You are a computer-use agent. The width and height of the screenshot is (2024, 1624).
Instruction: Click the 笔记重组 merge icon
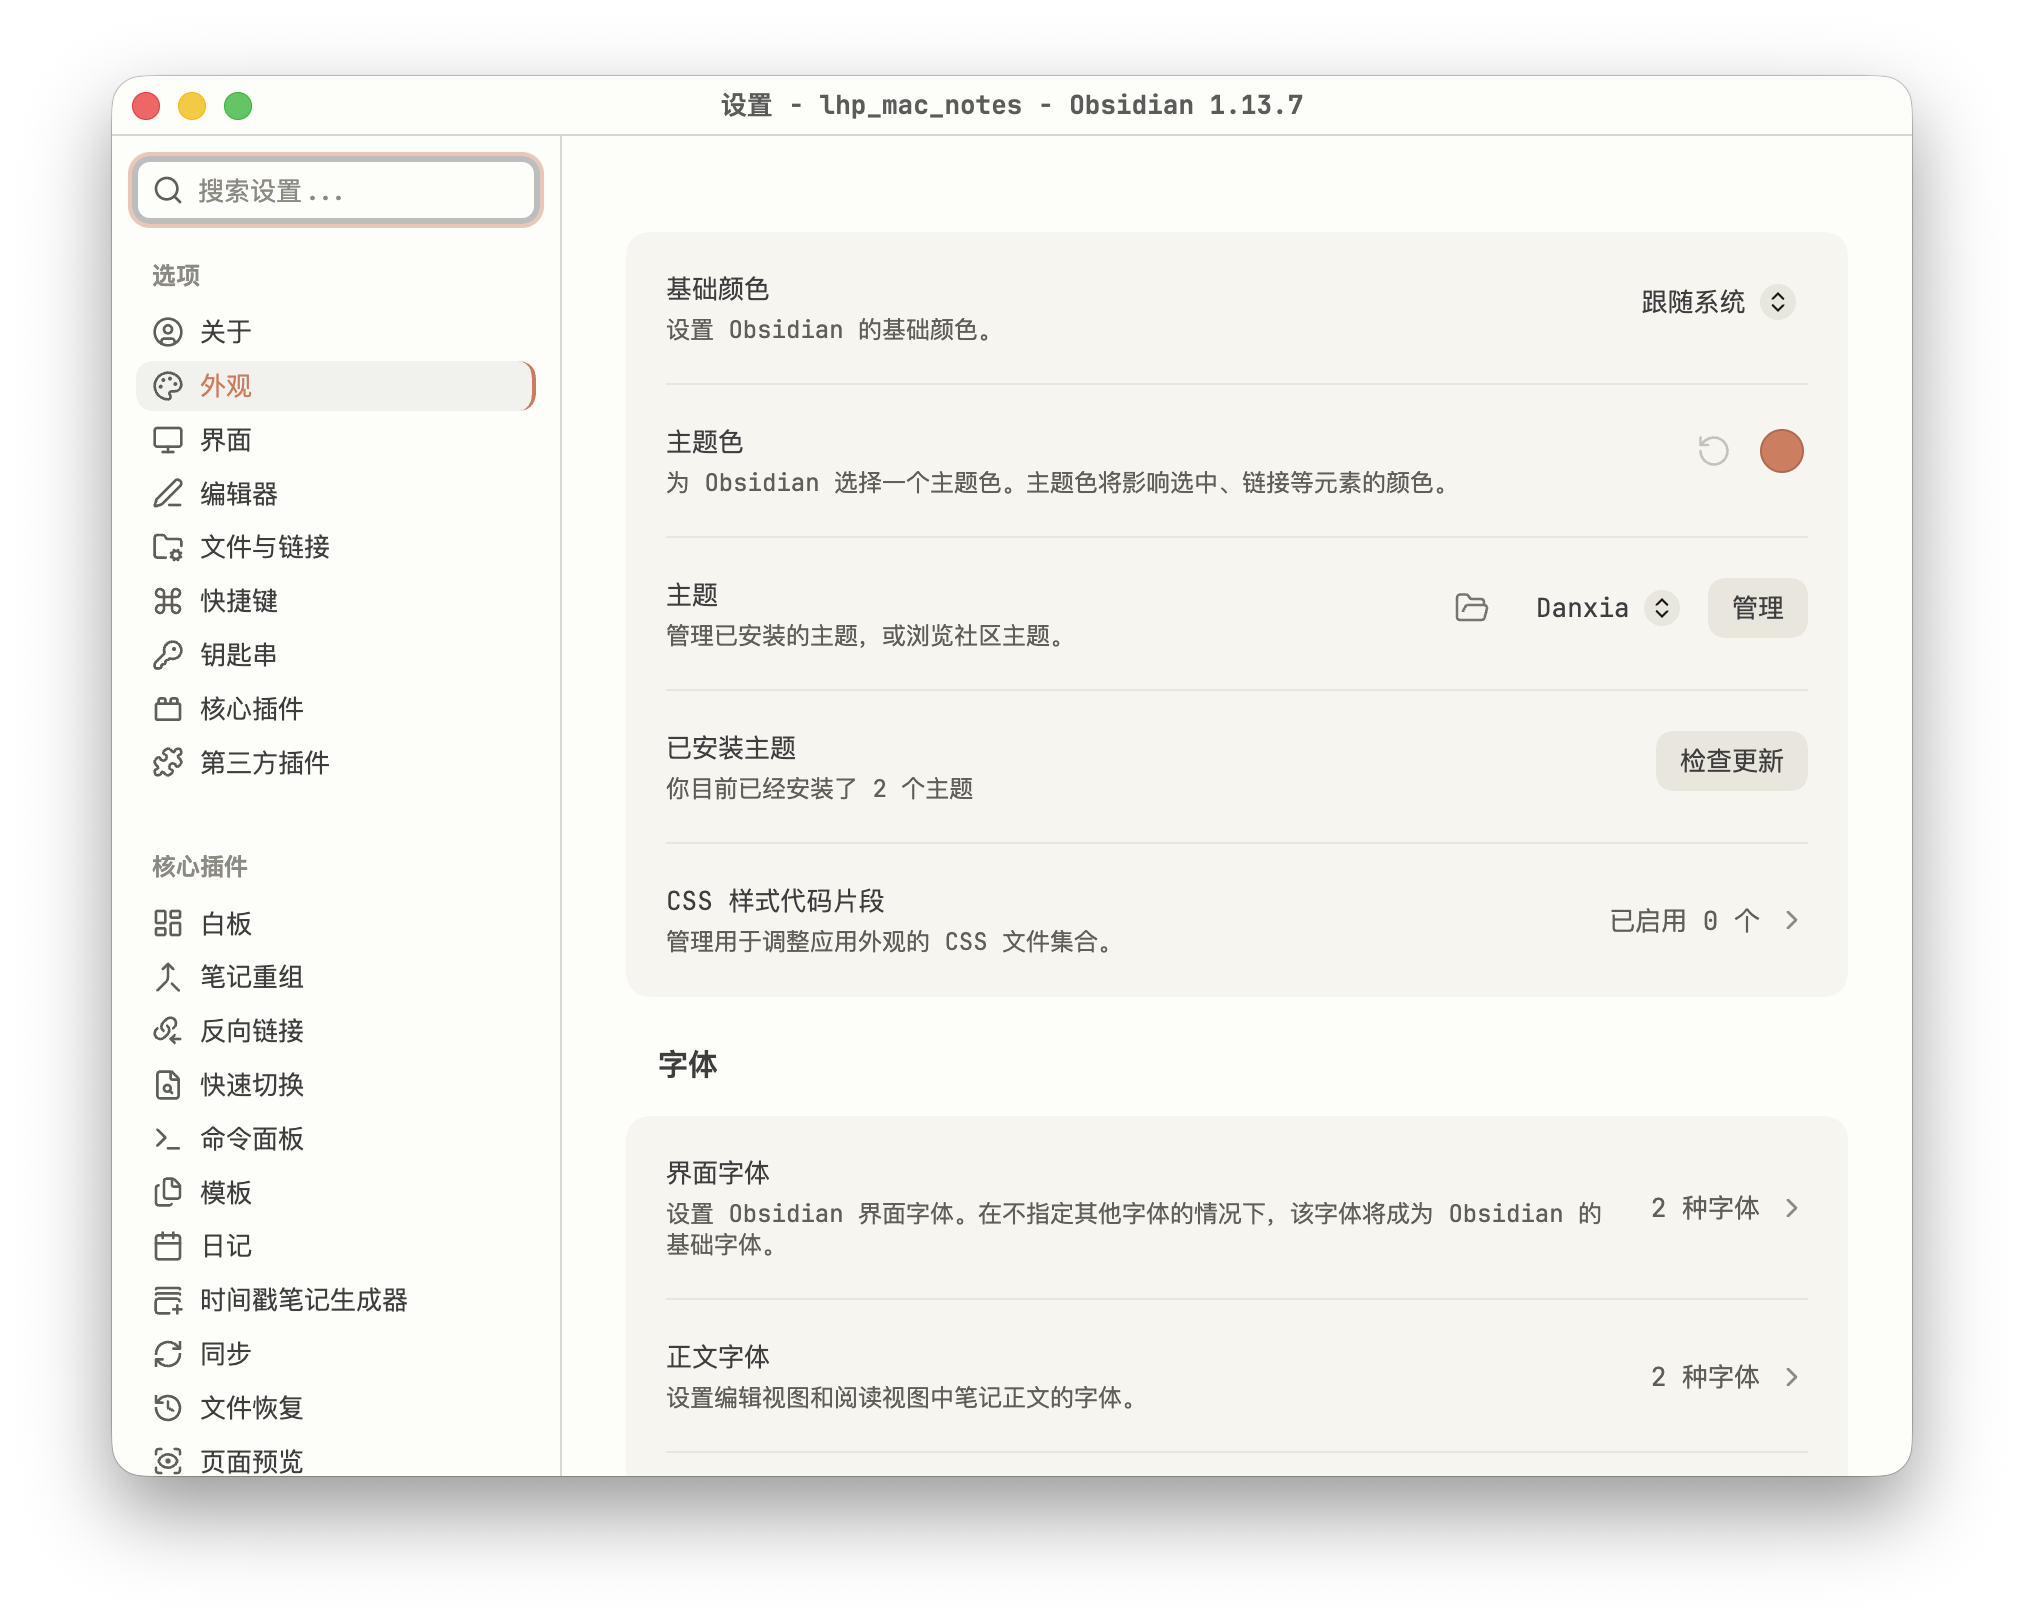(x=168, y=977)
